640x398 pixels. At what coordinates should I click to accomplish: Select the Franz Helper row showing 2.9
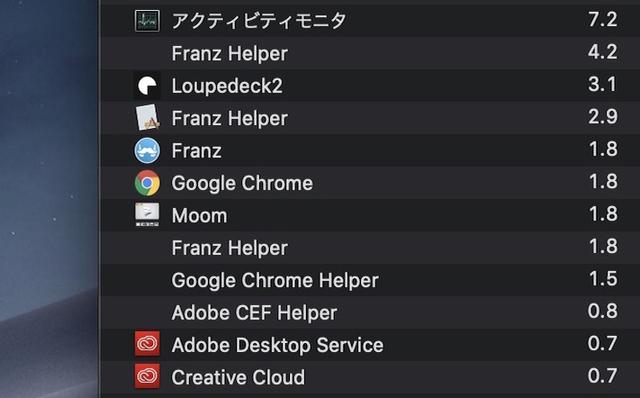point(370,118)
